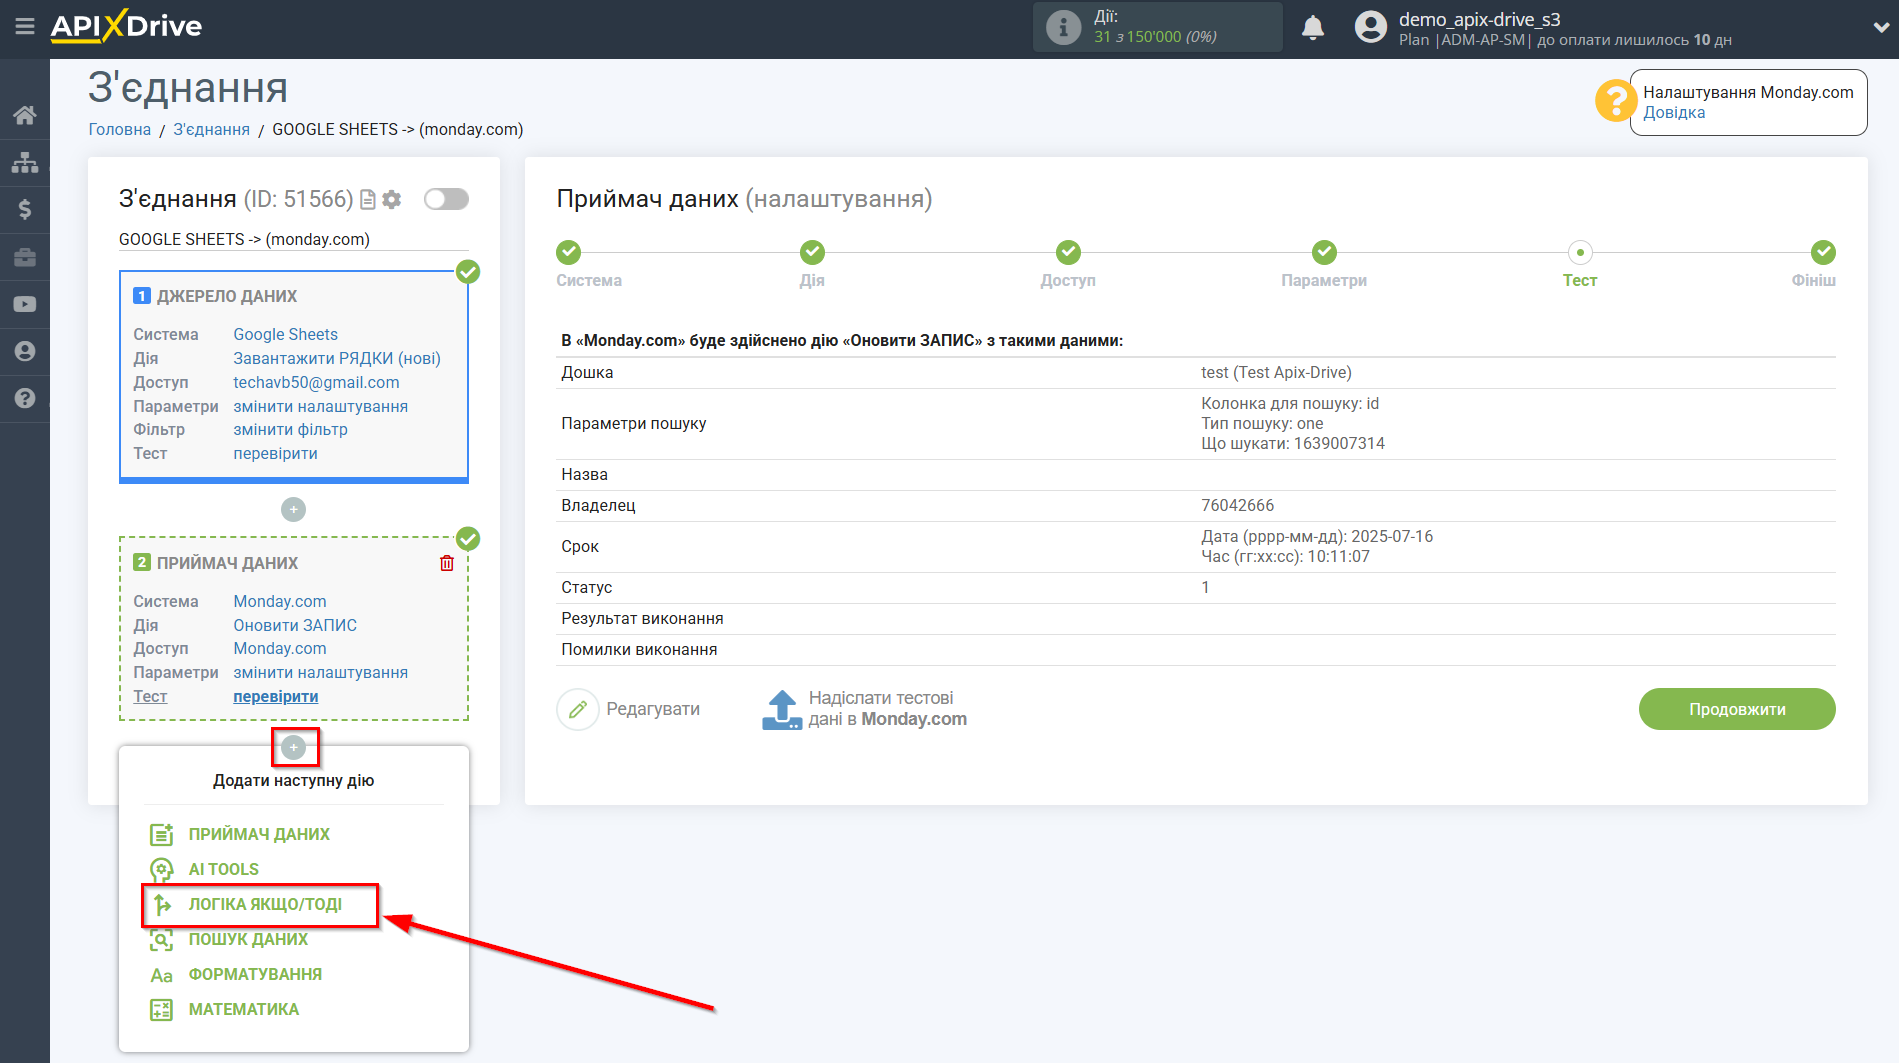Go to Головна breadcrumb
Viewport: 1899px width, 1063px height.
tap(119, 129)
